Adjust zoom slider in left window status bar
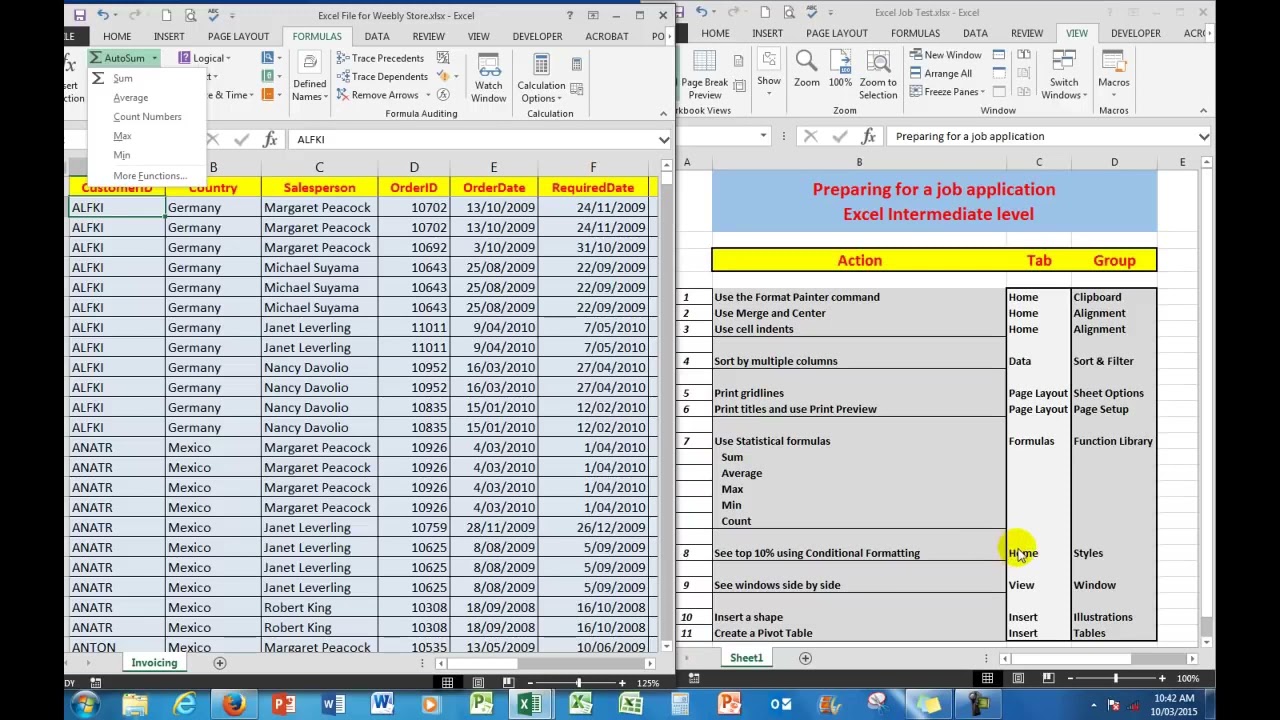1280x720 pixels. pos(578,683)
